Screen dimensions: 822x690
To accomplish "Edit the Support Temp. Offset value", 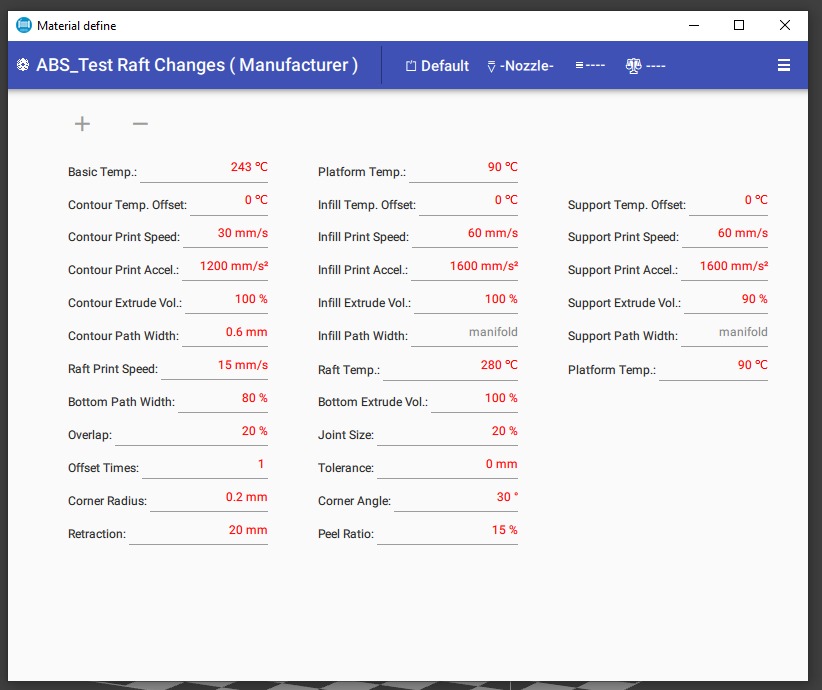I will click(x=729, y=201).
